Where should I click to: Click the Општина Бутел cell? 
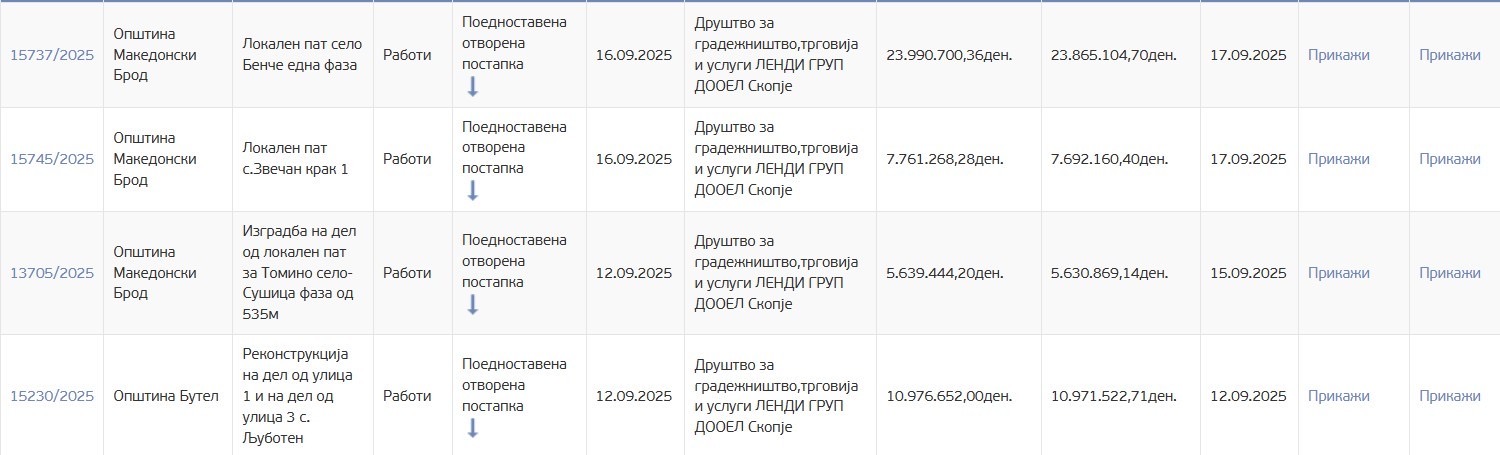tap(166, 396)
